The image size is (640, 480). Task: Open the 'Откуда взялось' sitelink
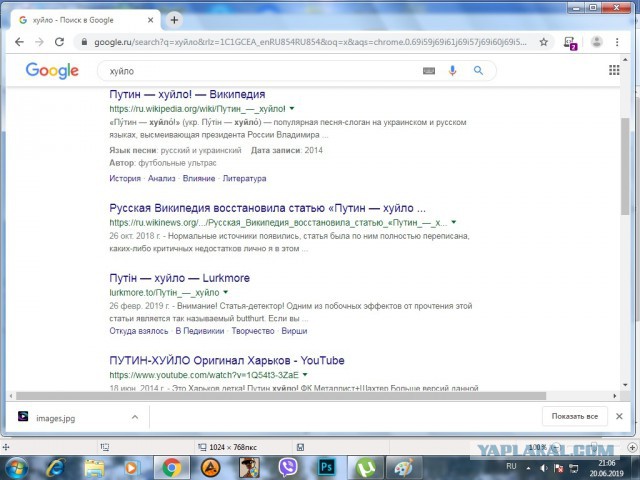[x=139, y=331]
